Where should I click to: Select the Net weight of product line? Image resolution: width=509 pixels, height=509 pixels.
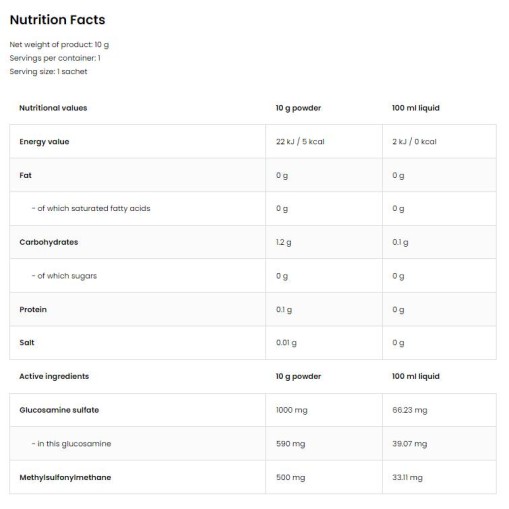click(59, 45)
